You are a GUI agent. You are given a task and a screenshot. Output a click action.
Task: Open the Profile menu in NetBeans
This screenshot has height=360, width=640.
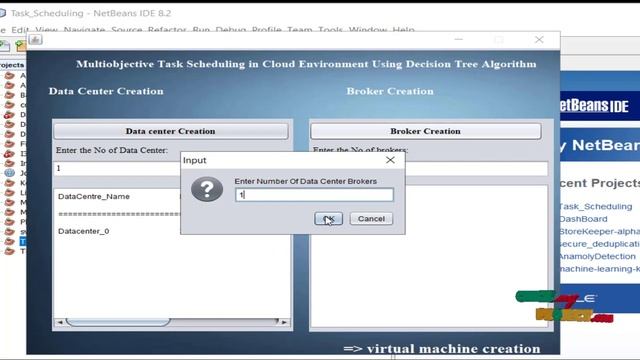click(267, 30)
